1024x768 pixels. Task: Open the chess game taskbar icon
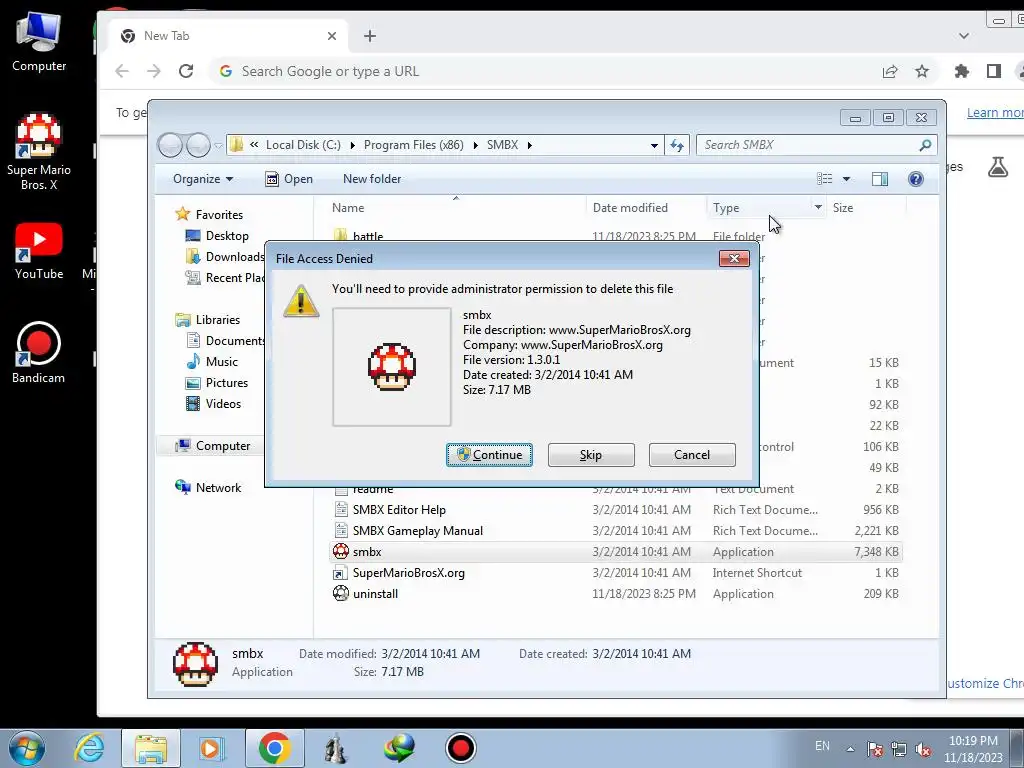336,748
